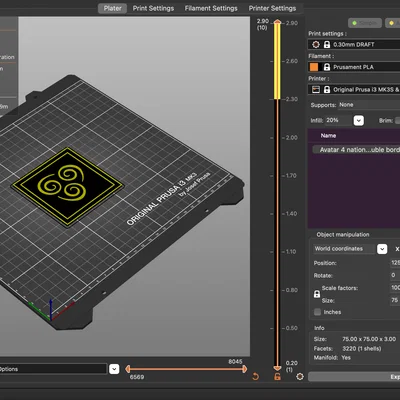Image resolution: width=400 pixels, height=400 pixels.
Task: Click the Options combo box field
Action: click(53, 369)
